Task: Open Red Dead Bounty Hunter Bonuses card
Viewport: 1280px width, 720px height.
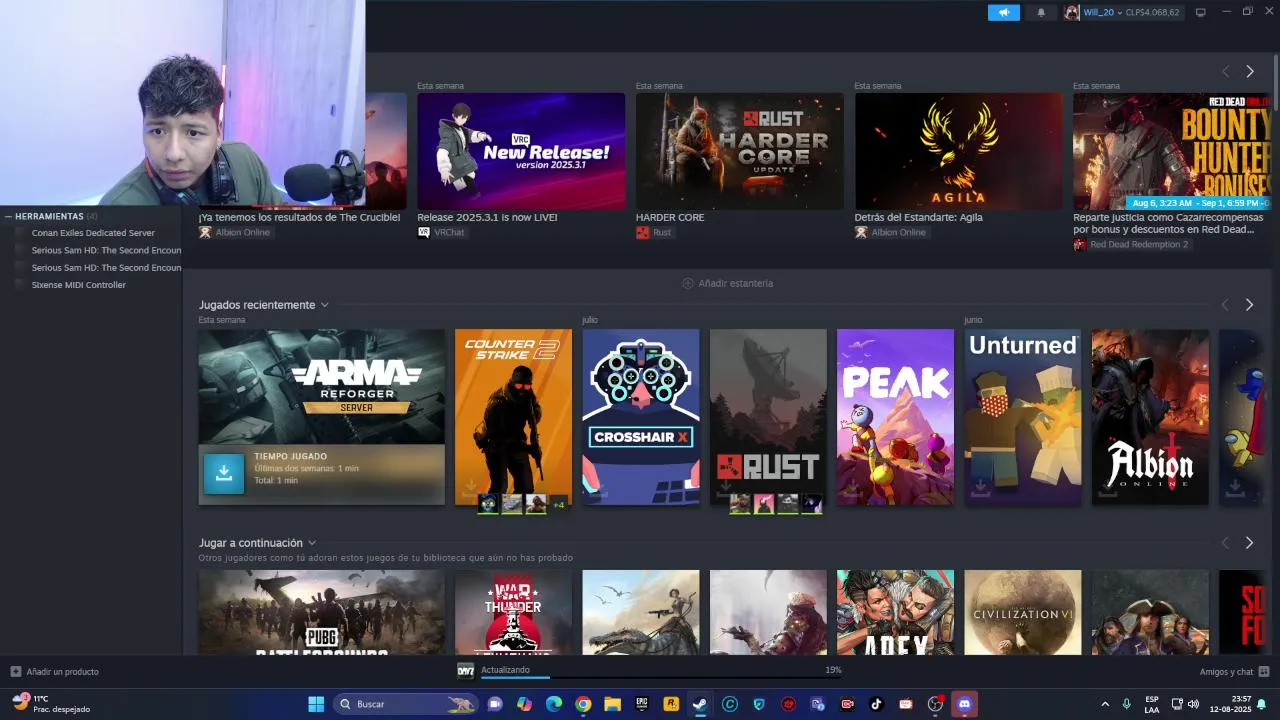Action: pyautogui.click(x=1172, y=151)
